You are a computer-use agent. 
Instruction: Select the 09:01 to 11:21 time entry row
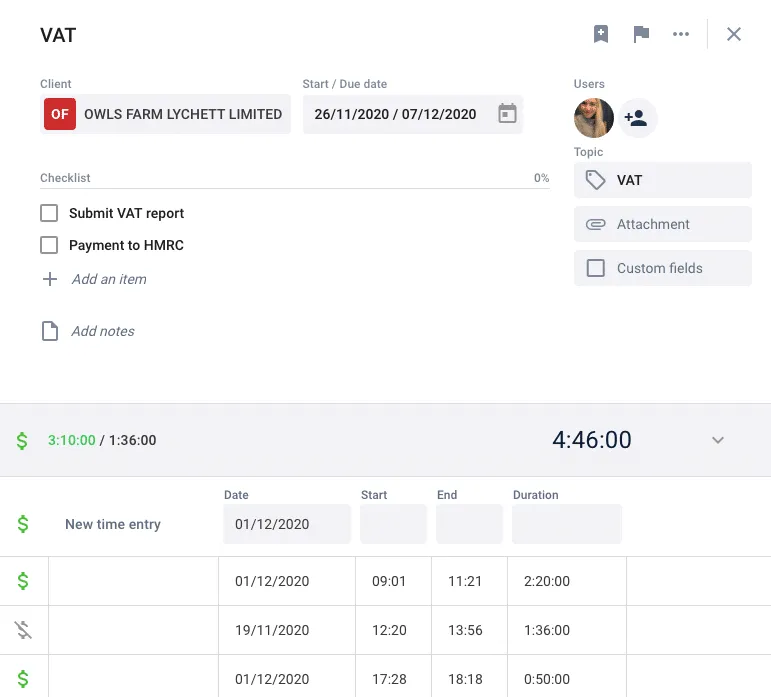coord(386,581)
